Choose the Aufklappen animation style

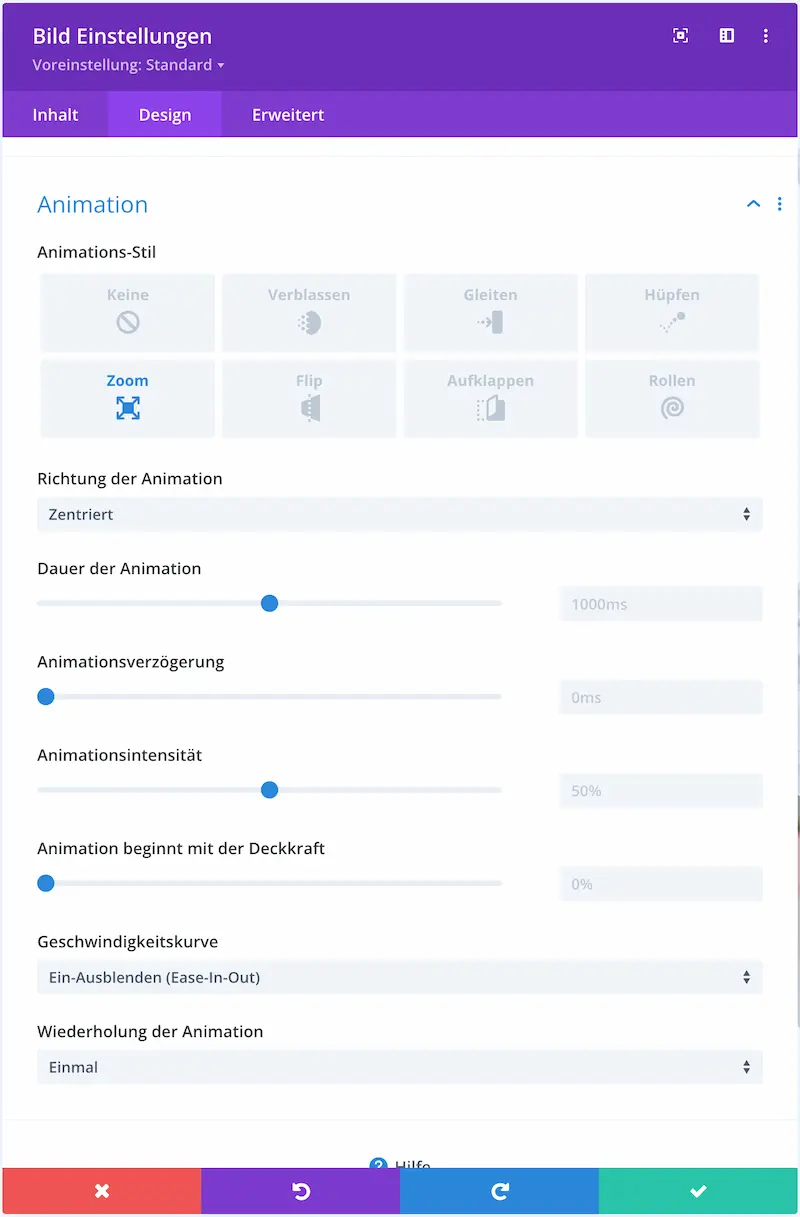coord(490,397)
